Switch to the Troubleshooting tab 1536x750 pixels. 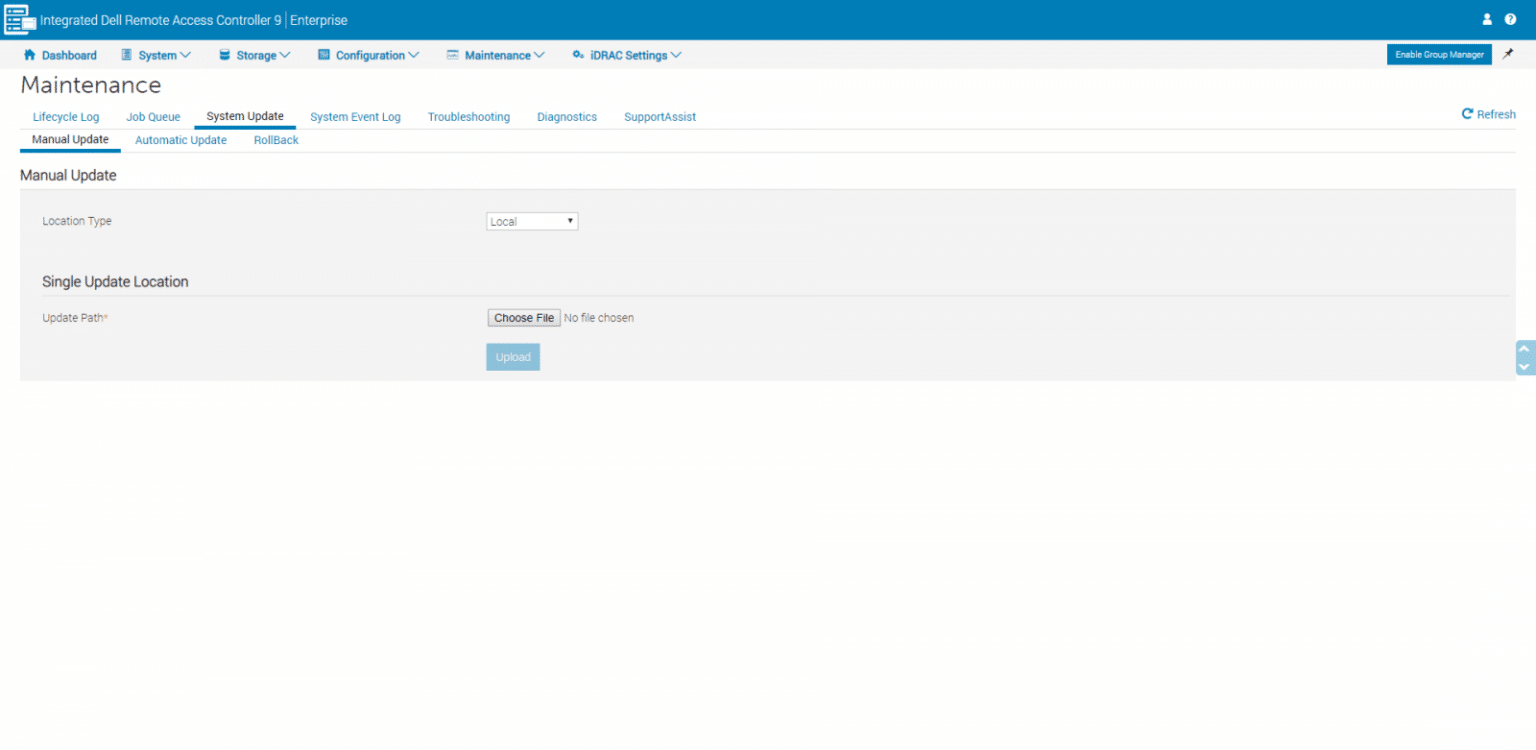tap(469, 117)
